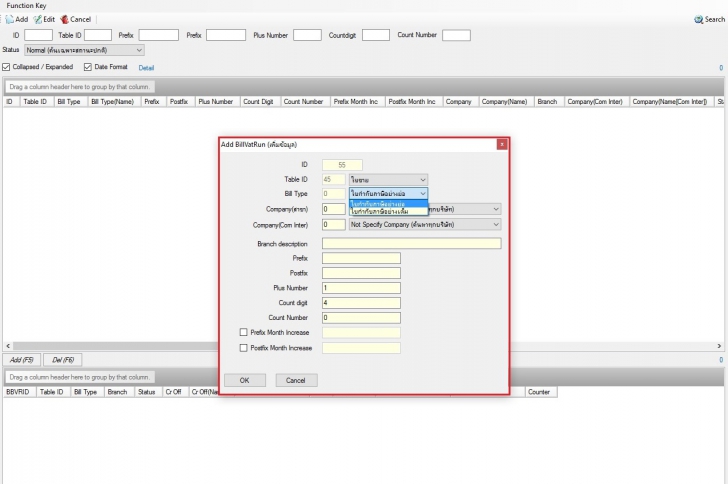Click the dialog Cancel button
The height and width of the screenshot is (484, 728).
pyautogui.click(x=296, y=380)
